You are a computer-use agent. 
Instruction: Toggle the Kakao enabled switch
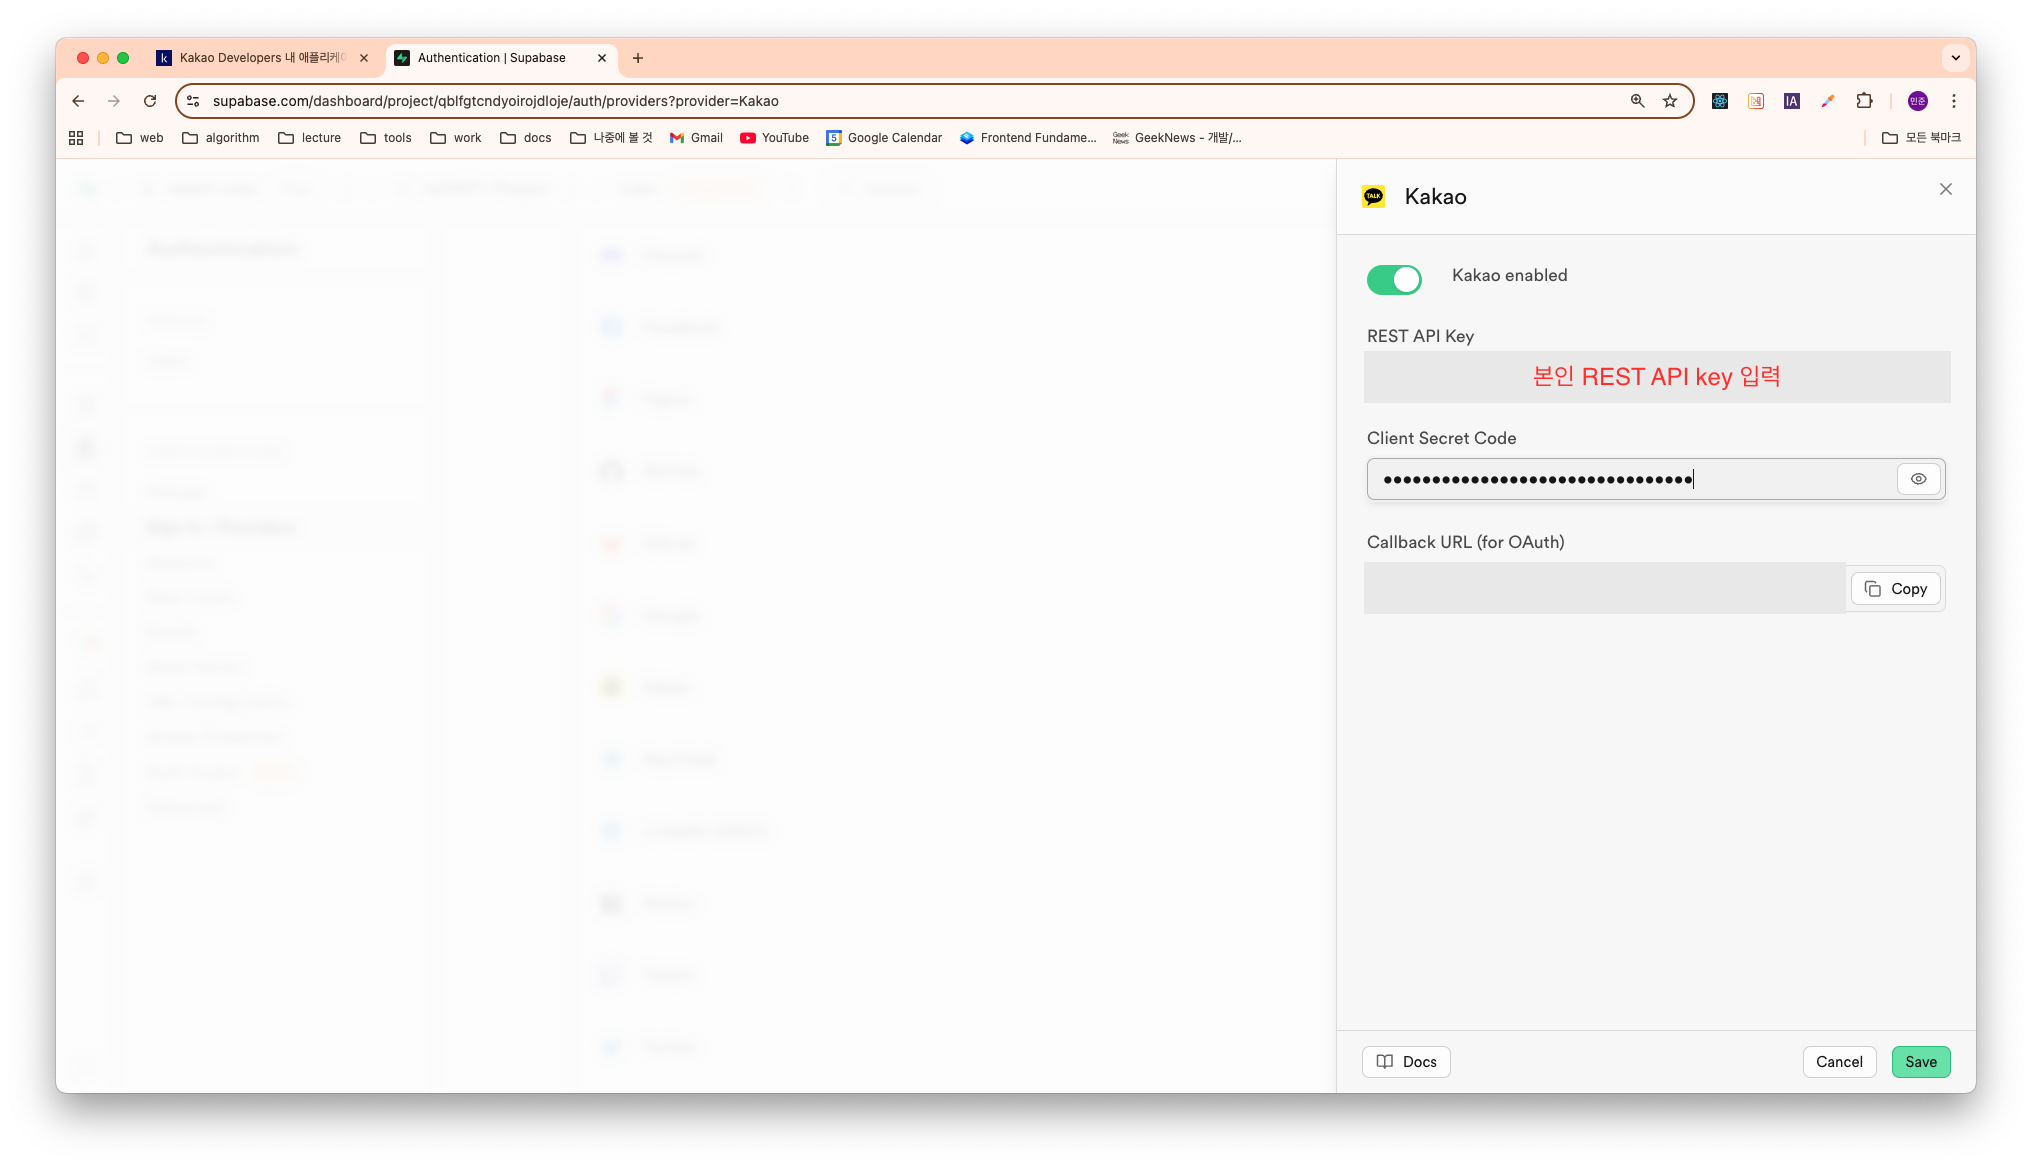1394,280
